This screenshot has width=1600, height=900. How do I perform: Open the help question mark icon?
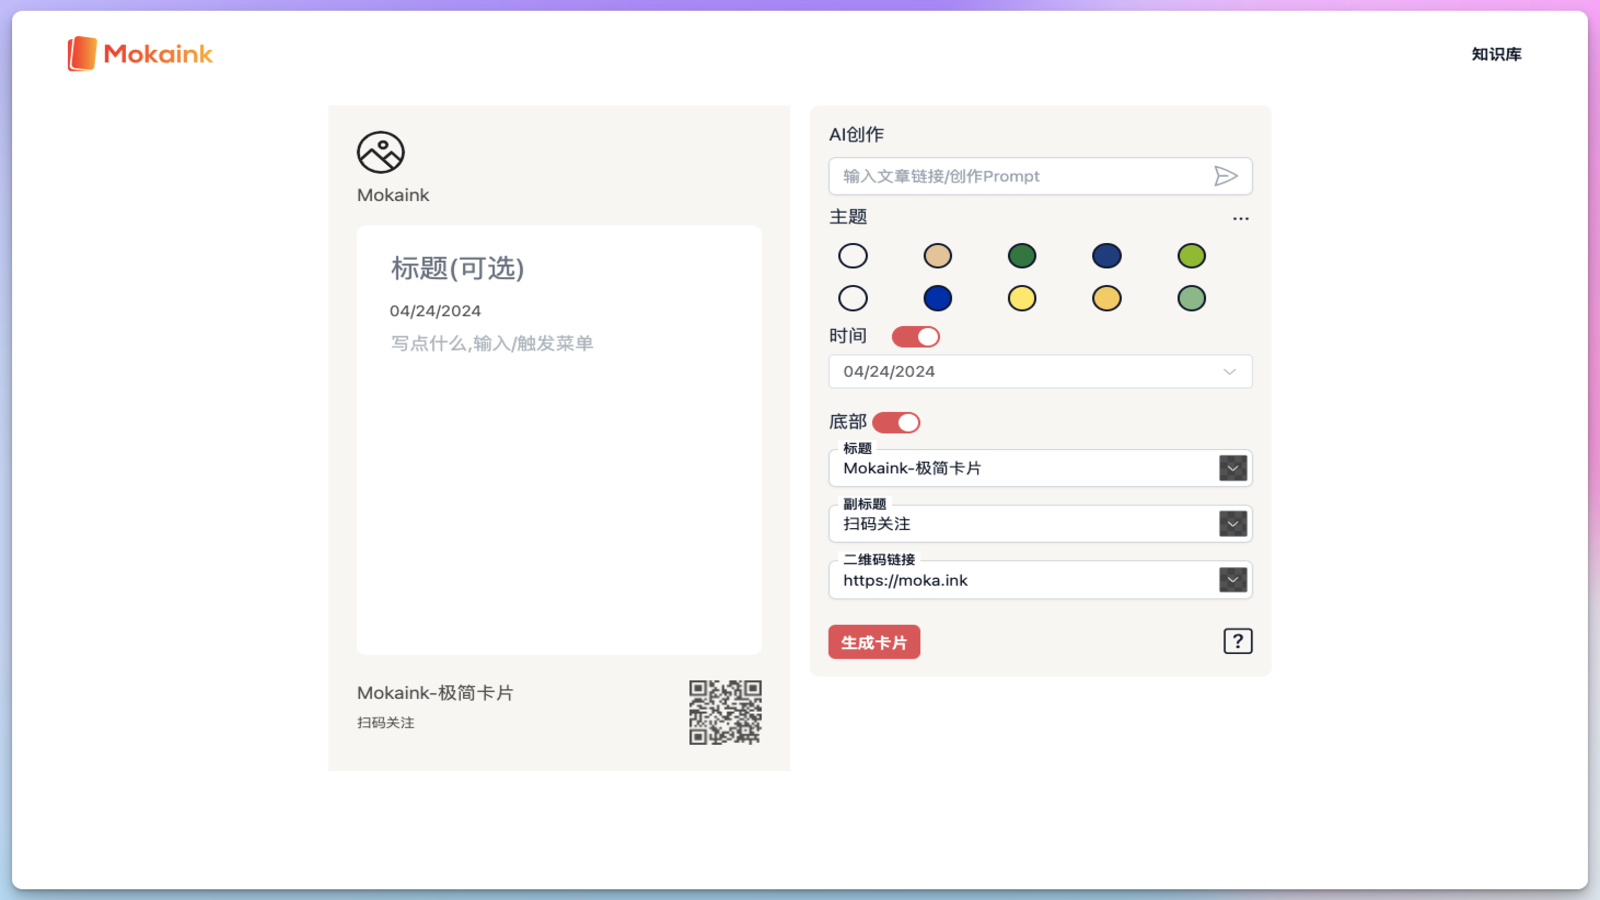[x=1237, y=641]
